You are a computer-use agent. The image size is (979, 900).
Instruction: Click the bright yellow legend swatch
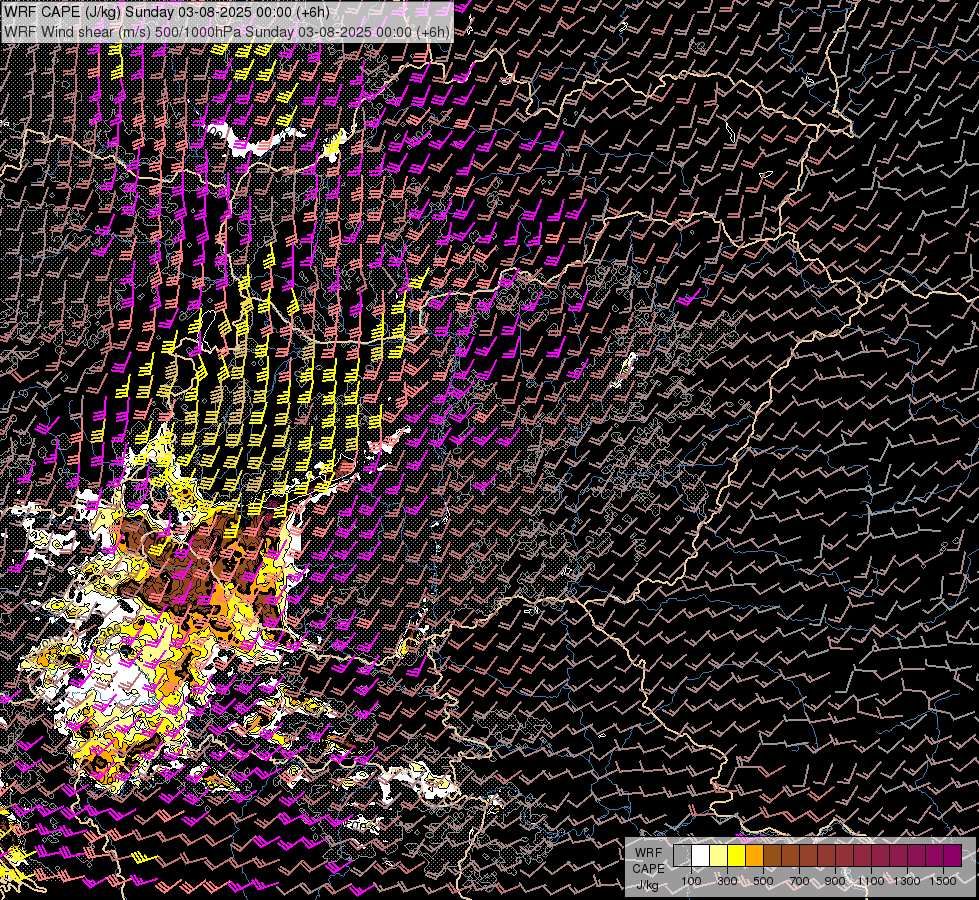737,855
